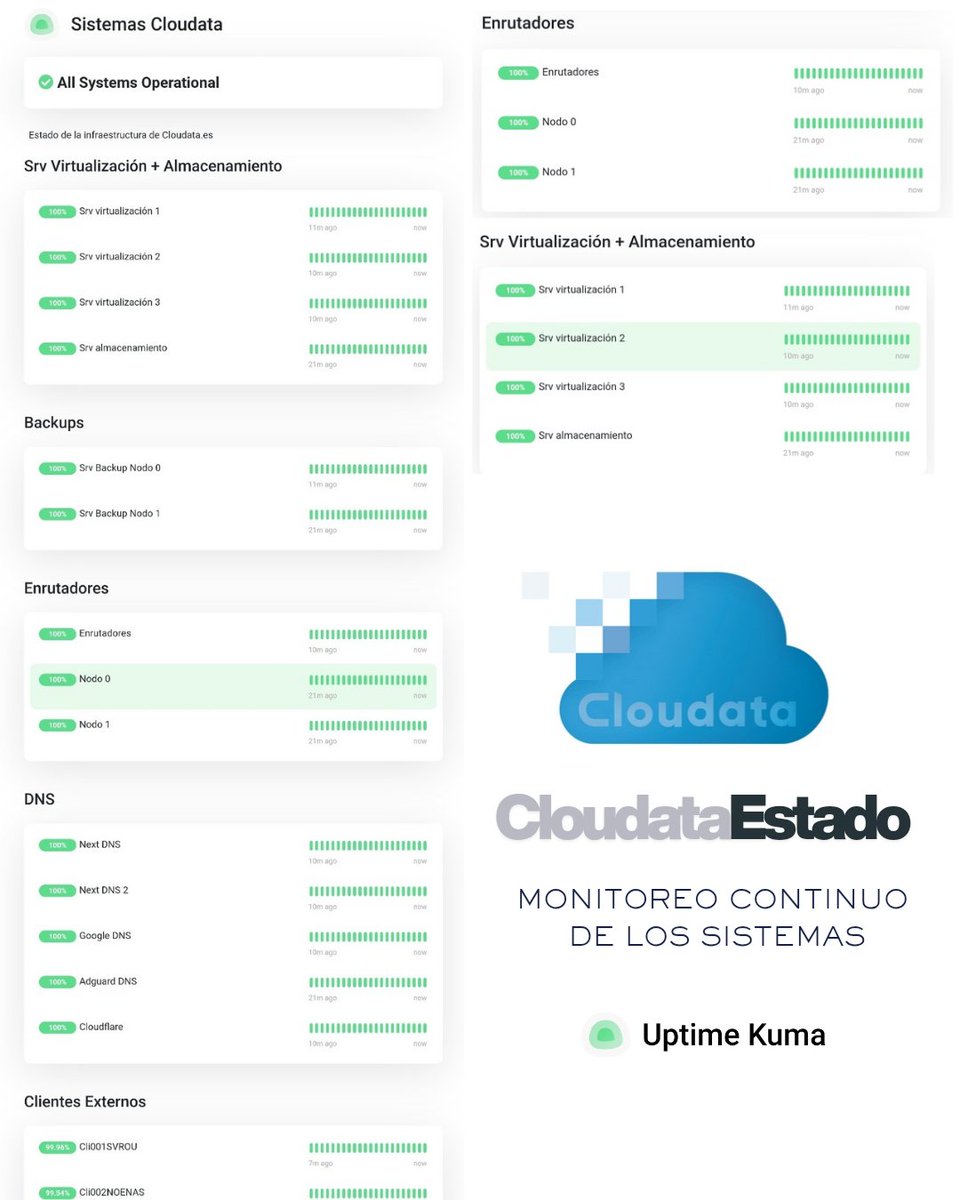
Task: Click the 21m ago label under Adguard DNS heartbeat
Action: tap(322, 998)
